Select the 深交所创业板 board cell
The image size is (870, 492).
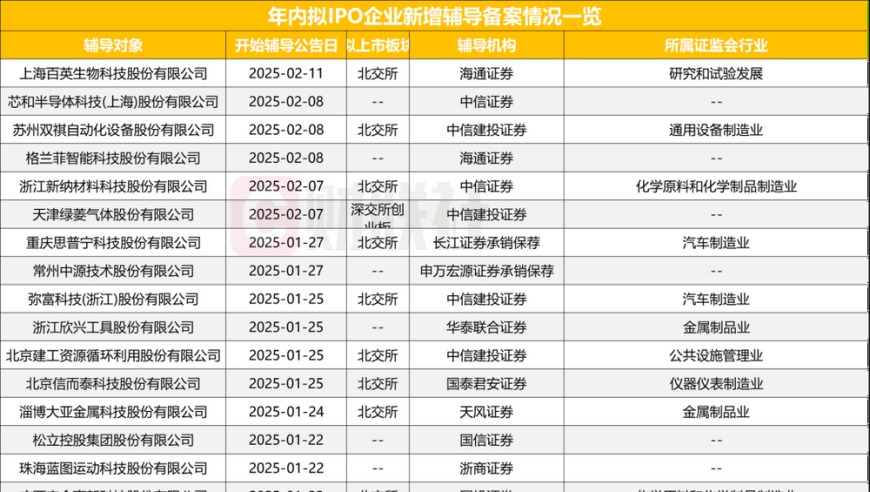(x=378, y=215)
